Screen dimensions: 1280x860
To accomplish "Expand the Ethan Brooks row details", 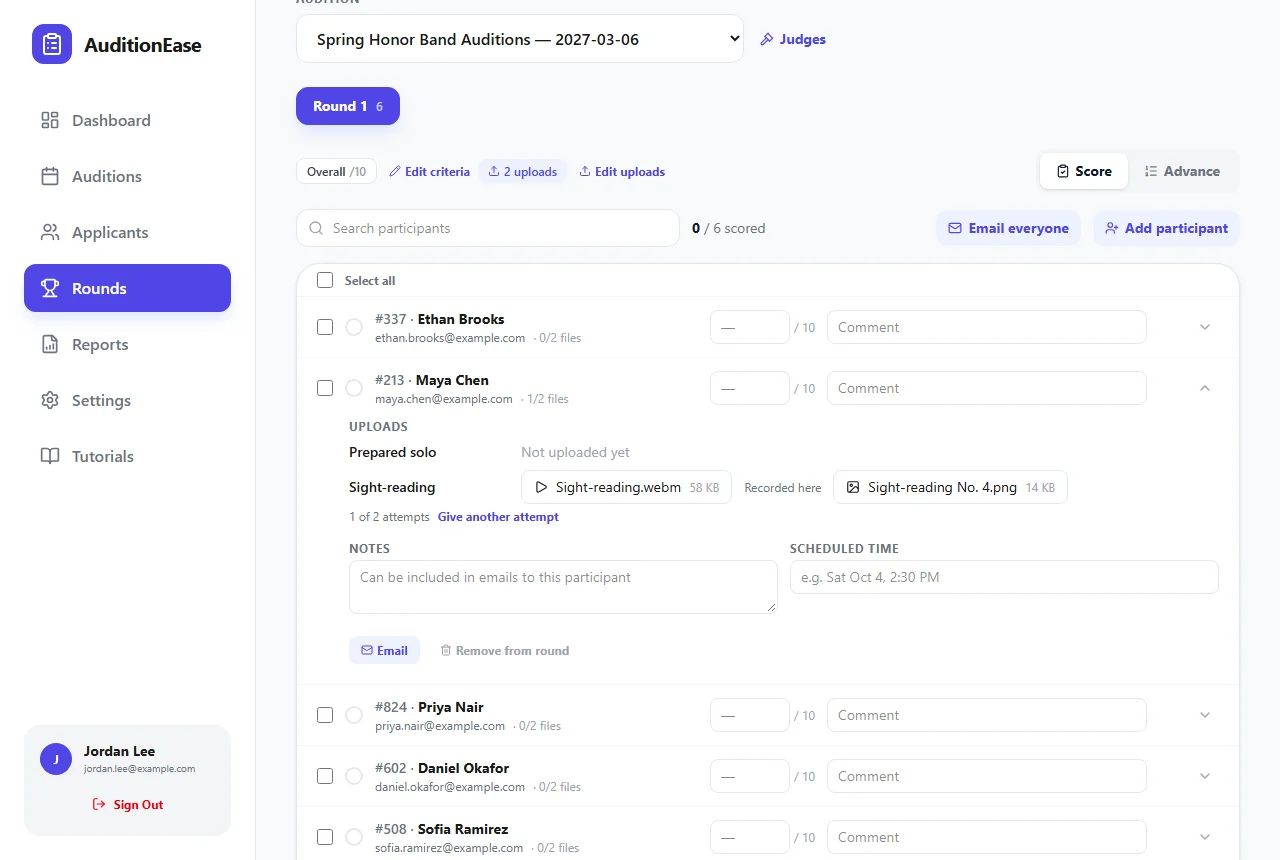I will (1205, 327).
